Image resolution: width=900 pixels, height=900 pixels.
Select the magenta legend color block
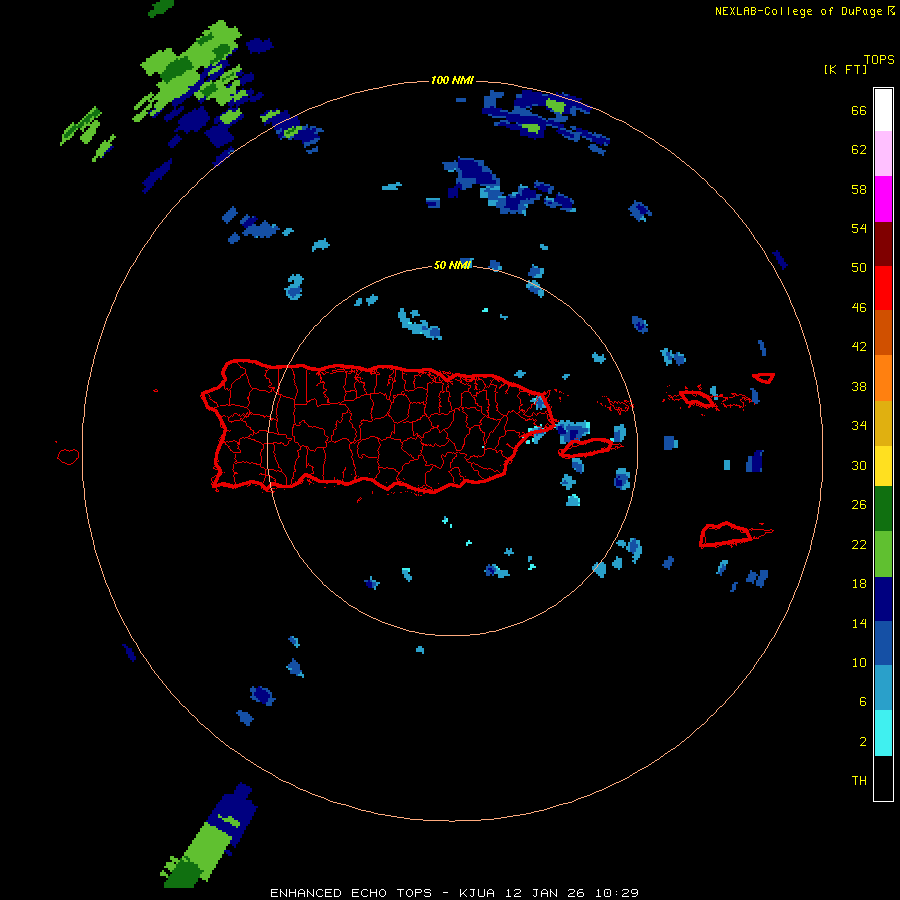pyautogui.click(x=883, y=199)
